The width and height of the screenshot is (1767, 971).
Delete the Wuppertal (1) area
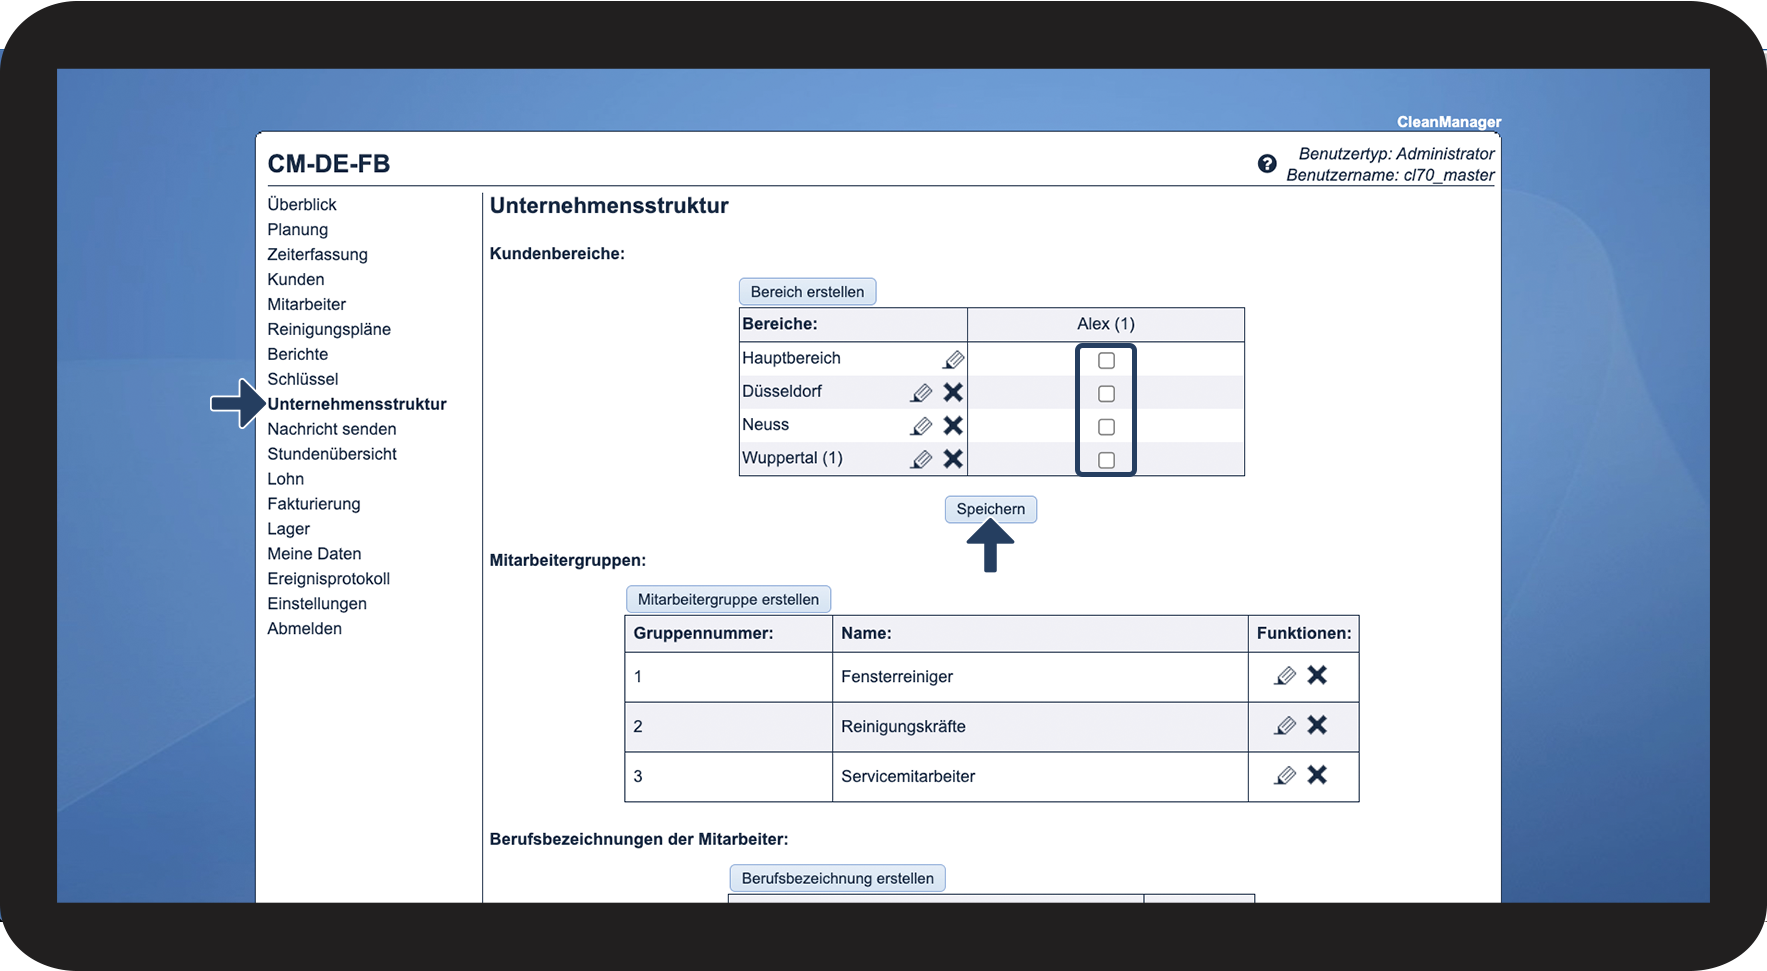953,459
